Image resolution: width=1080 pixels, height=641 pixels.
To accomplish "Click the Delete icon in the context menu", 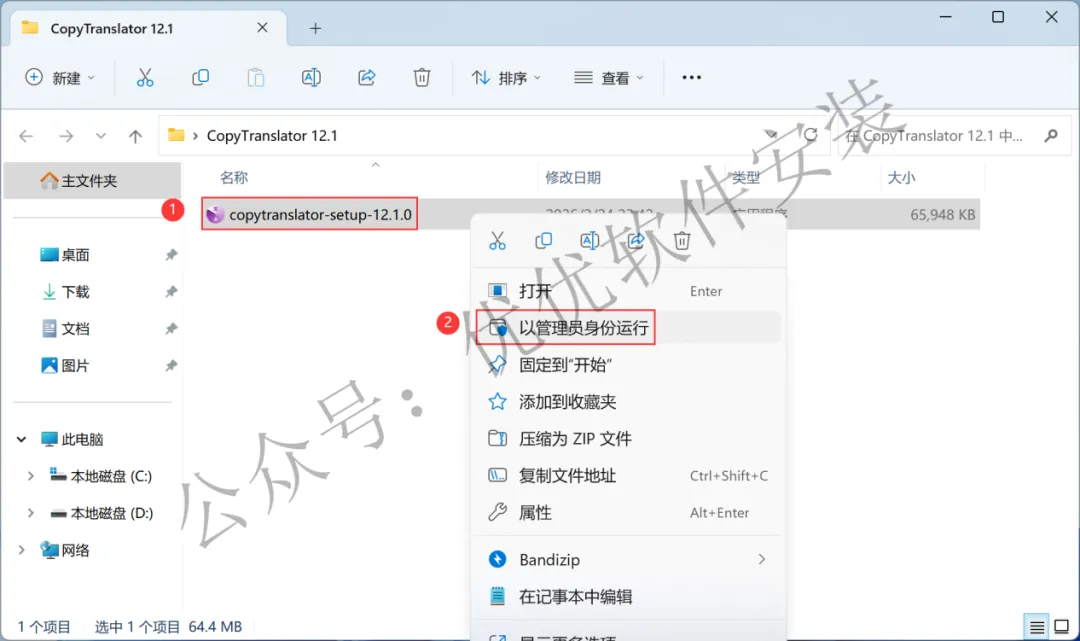I will (x=682, y=240).
